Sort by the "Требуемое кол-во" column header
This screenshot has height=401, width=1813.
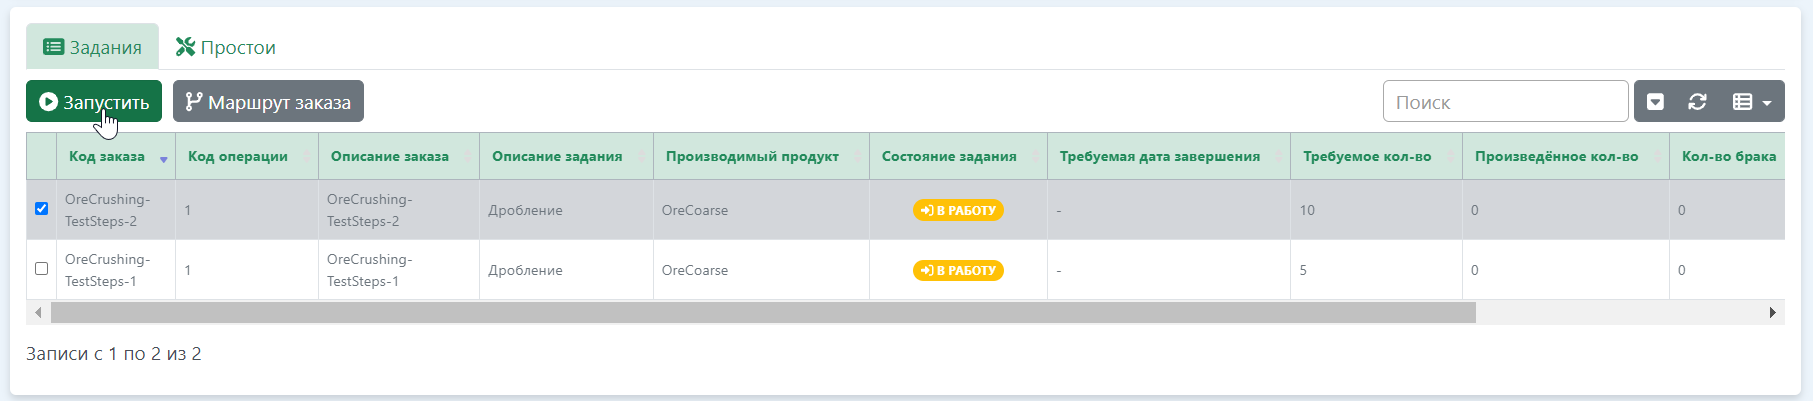click(x=1367, y=157)
